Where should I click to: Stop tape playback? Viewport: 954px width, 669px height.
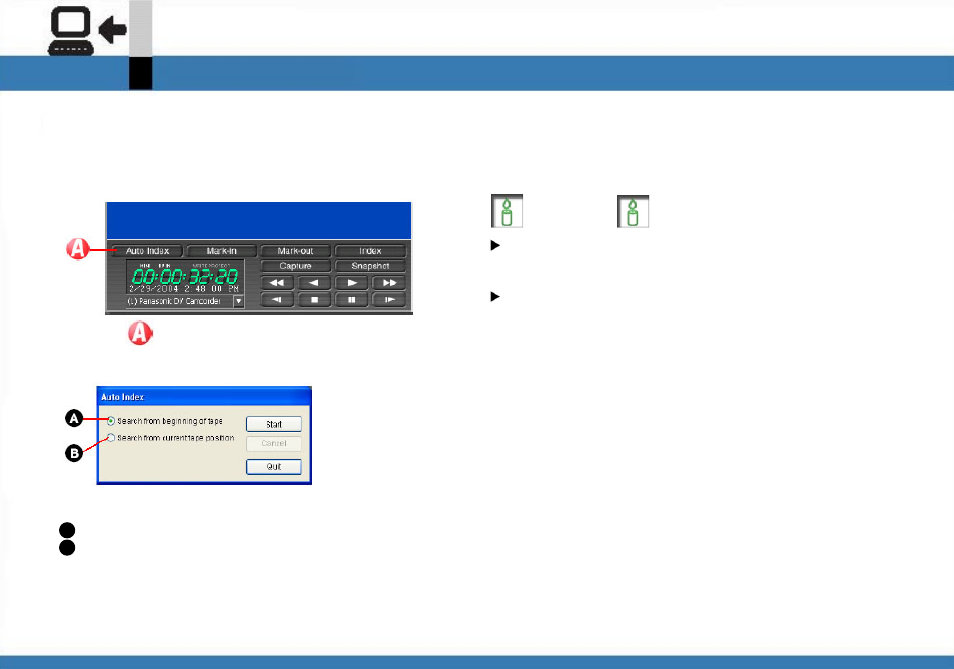coord(314,299)
